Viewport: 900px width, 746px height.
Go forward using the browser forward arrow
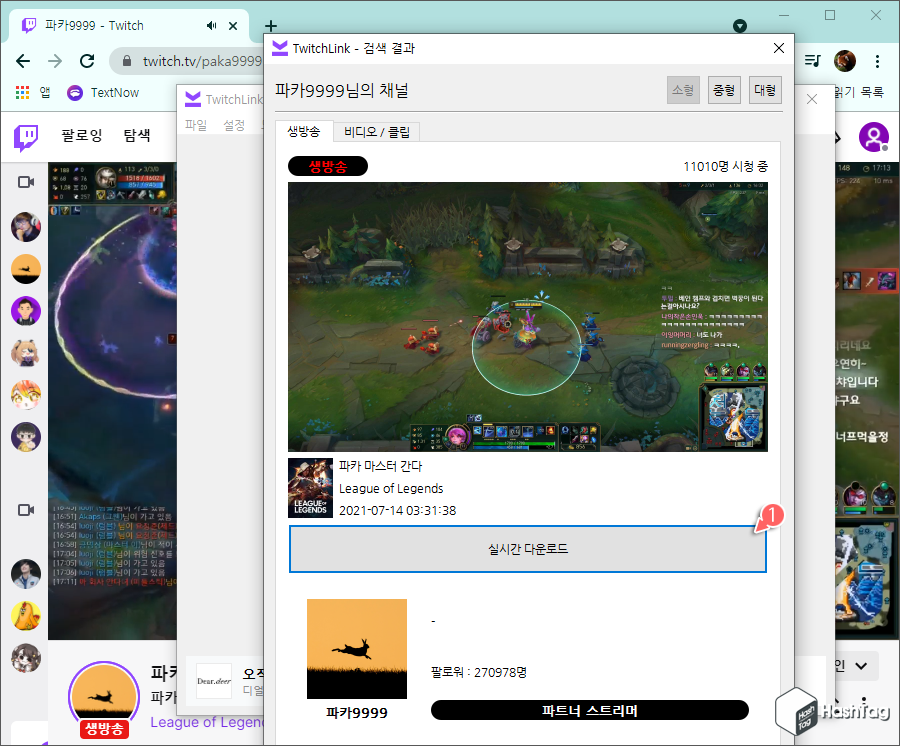[55, 61]
